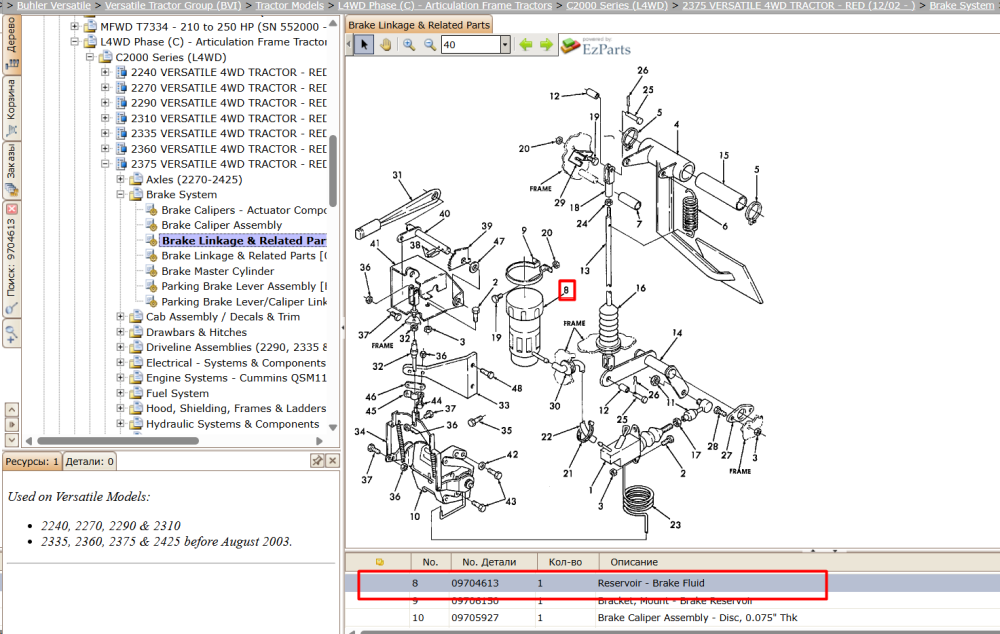1000x634 pixels.
Task: Follow the C2000 Series (L4WD) breadcrumb link
Action: tap(617, 5)
